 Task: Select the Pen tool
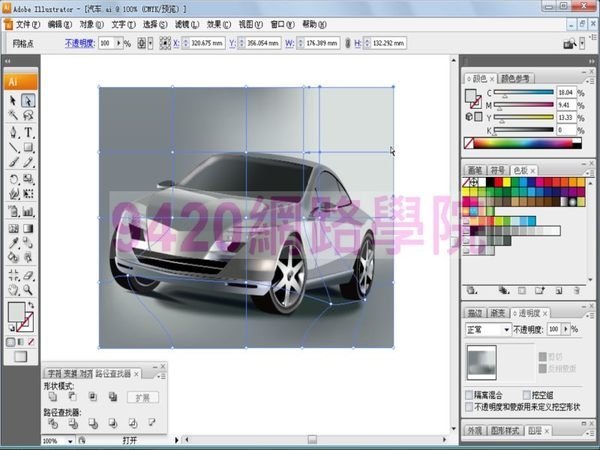(x=13, y=132)
